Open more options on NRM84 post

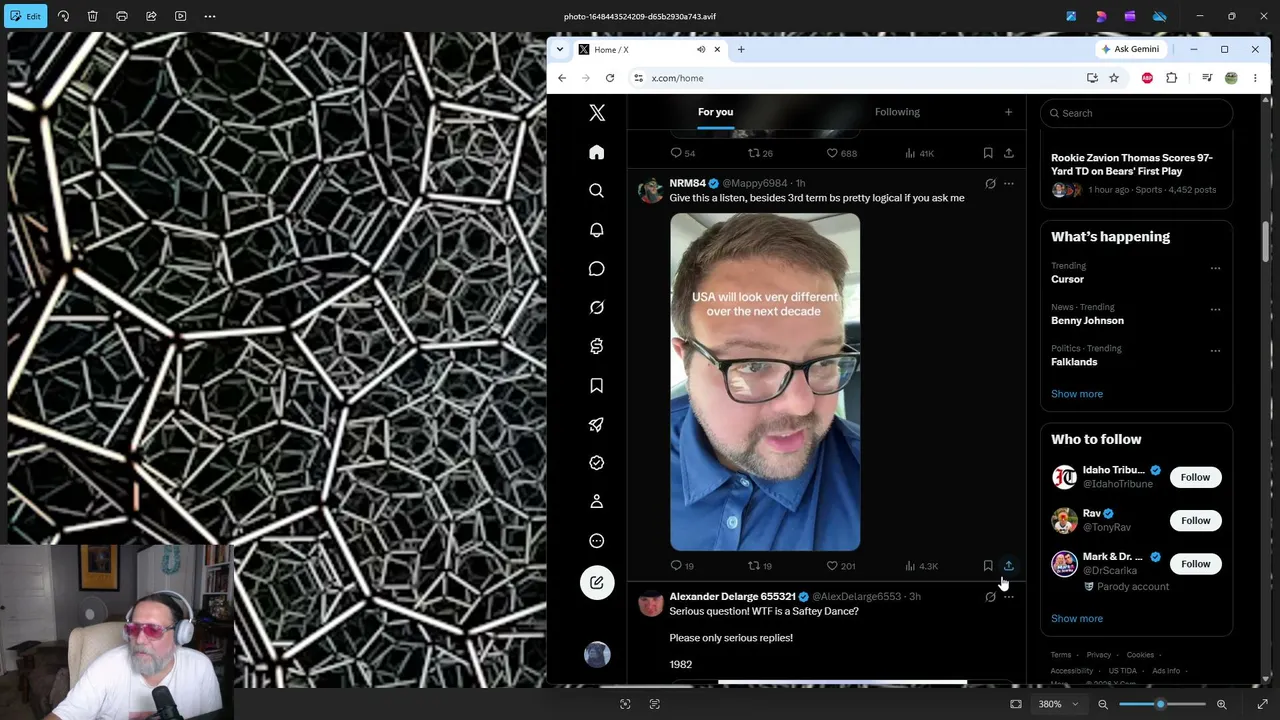point(1008,184)
